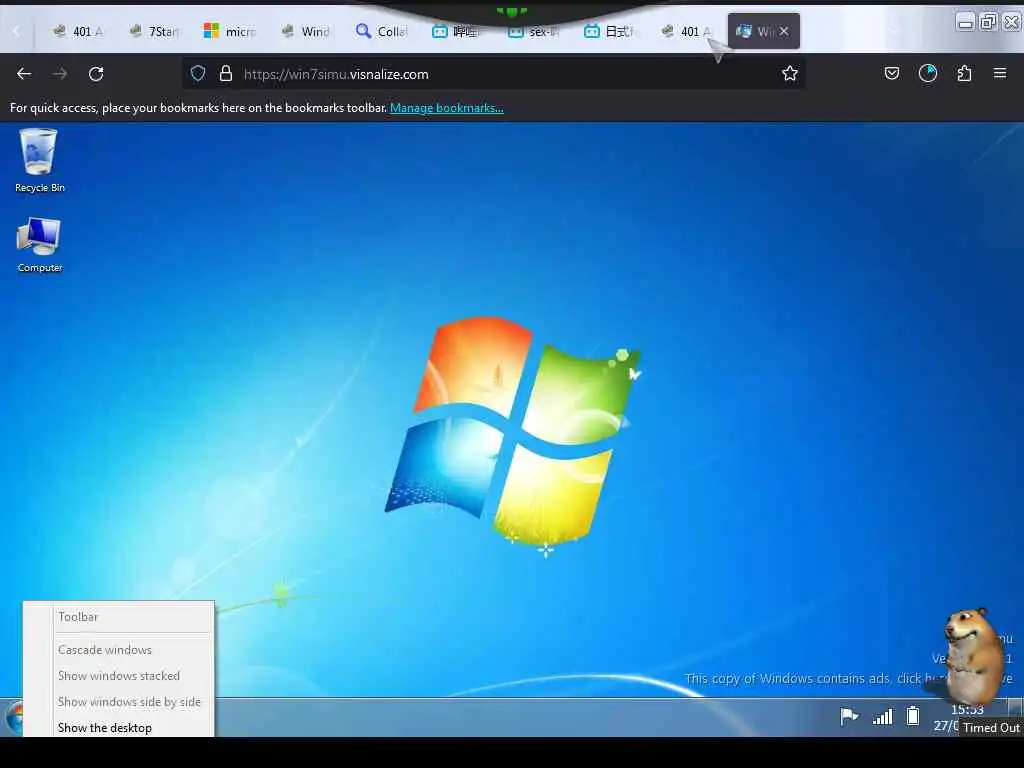This screenshot has height=768, width=1024.
Task: Open the extensions puzzle icon
Action: pyautogui.click(x=964, y=74)
